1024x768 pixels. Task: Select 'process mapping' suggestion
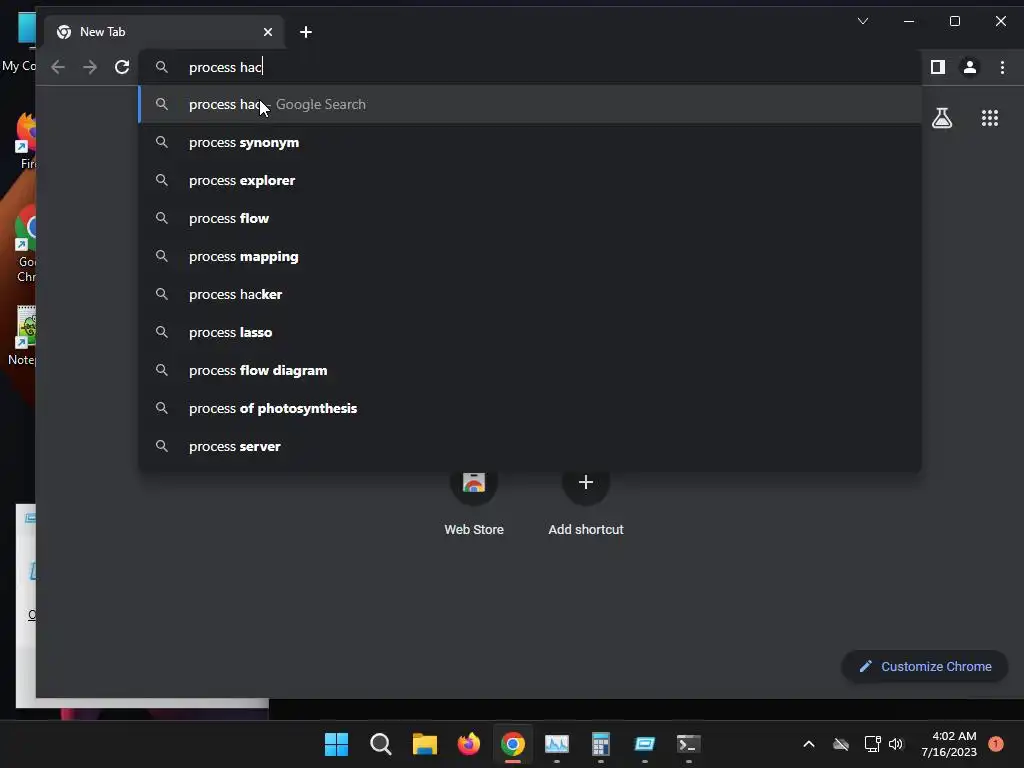[530, 256]
